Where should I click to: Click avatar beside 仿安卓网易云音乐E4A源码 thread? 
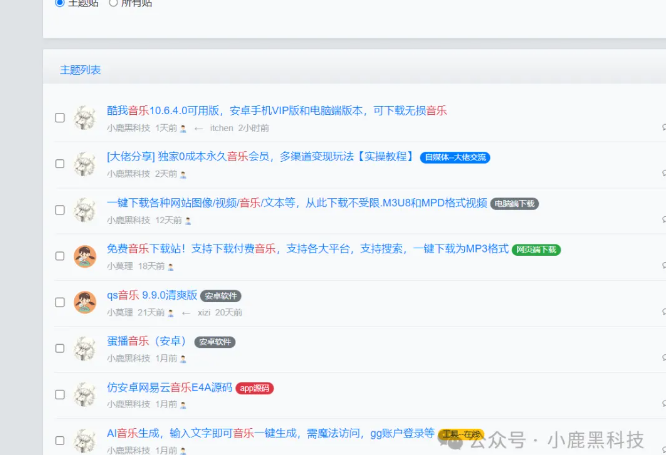click(85, 393)
